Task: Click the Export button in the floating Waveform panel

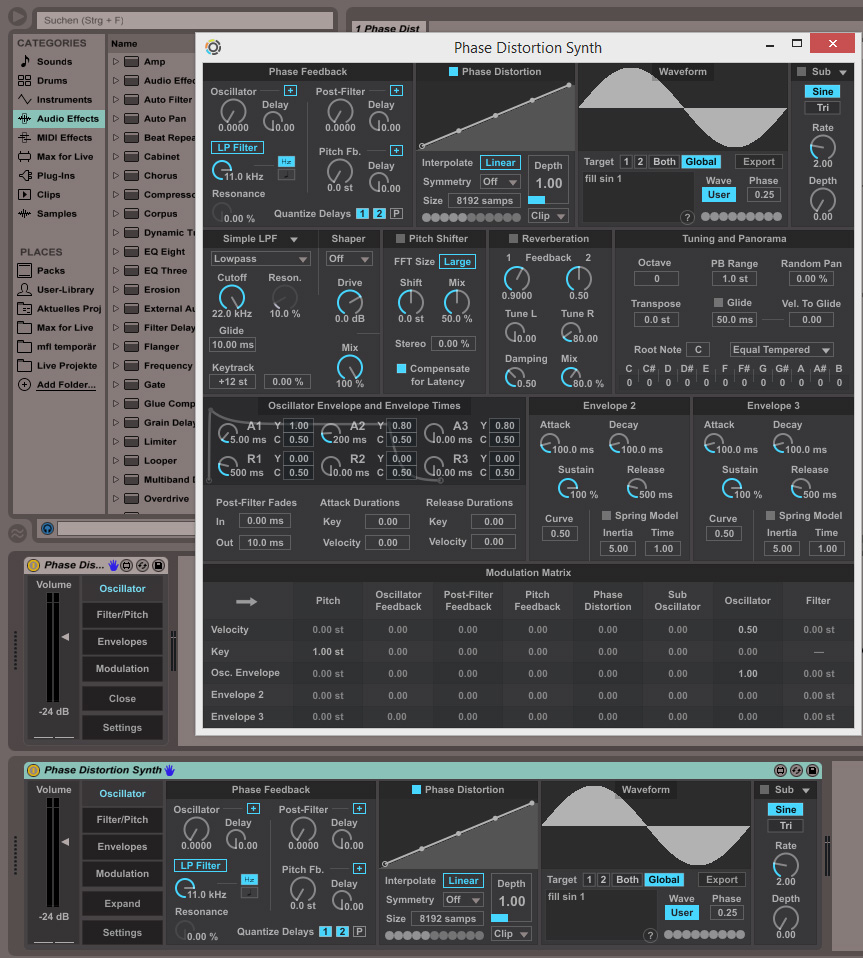Action: tap(760, 161)
